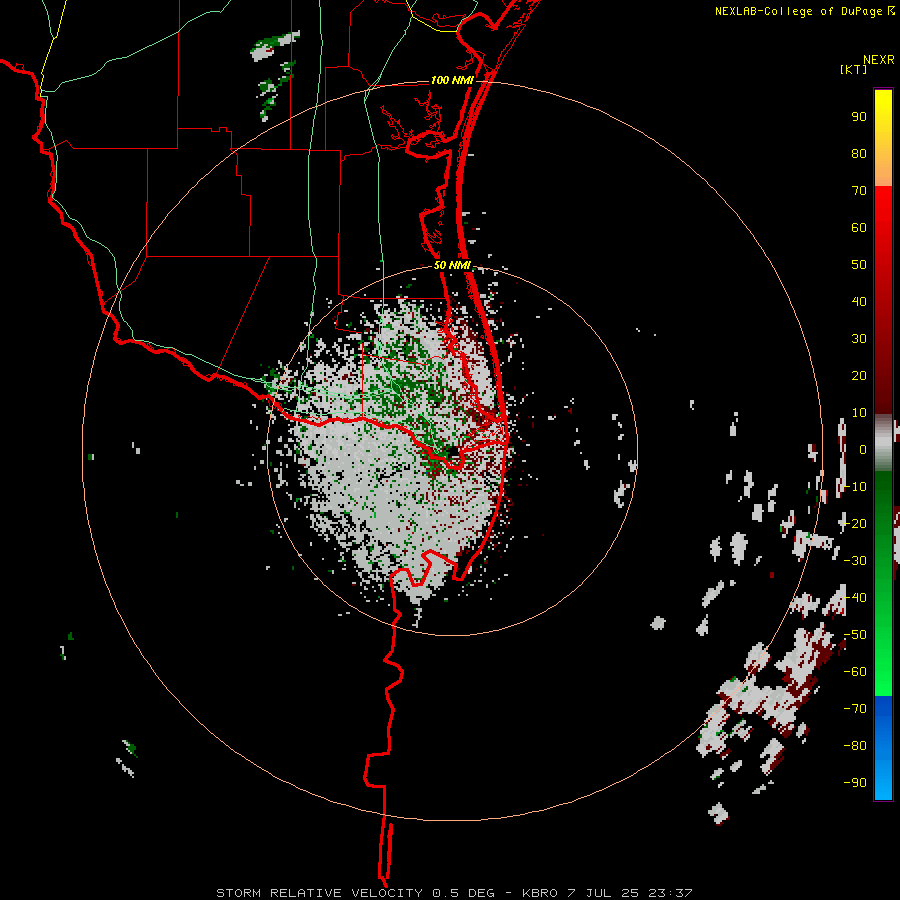Click the 80 value on the velocity scale
The image size is (900, 900).
coord(859,154)
